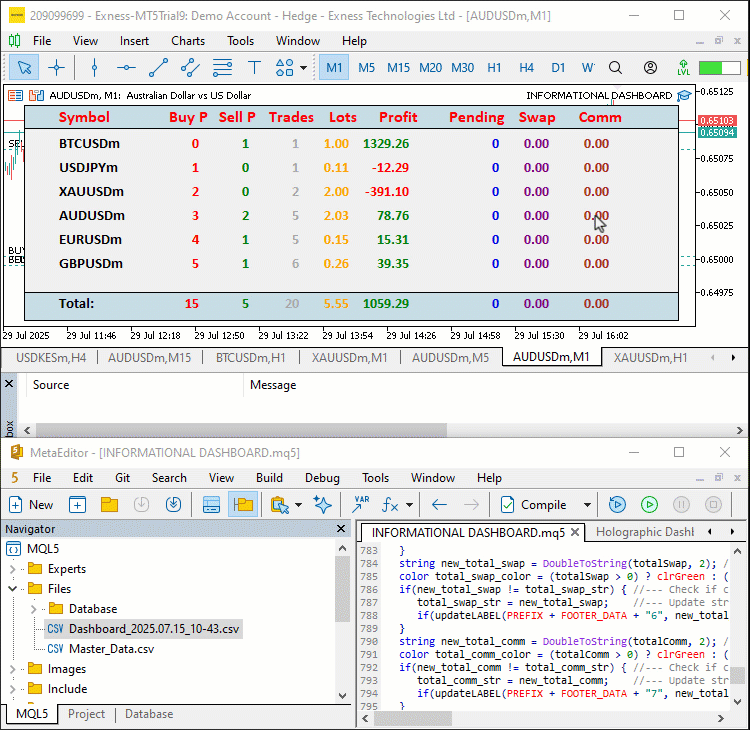Select the horizontal line drawing tool

[x=126, y=67]
